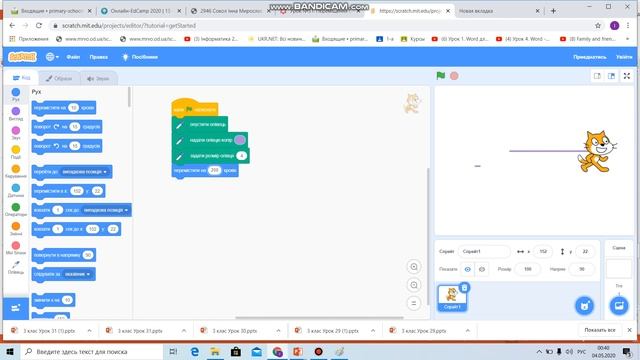Select the Олівець pen category icon
The width and height of the screenshot is (640, 360).
[16, 264]
